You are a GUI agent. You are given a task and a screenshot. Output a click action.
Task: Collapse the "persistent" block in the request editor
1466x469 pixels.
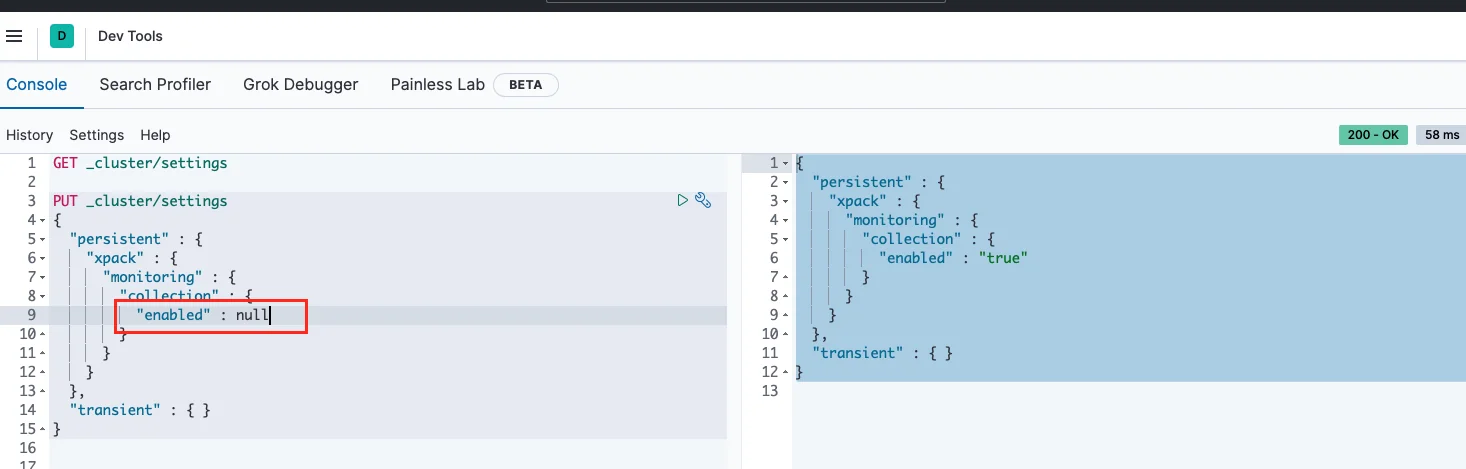(x=42, y=239)
